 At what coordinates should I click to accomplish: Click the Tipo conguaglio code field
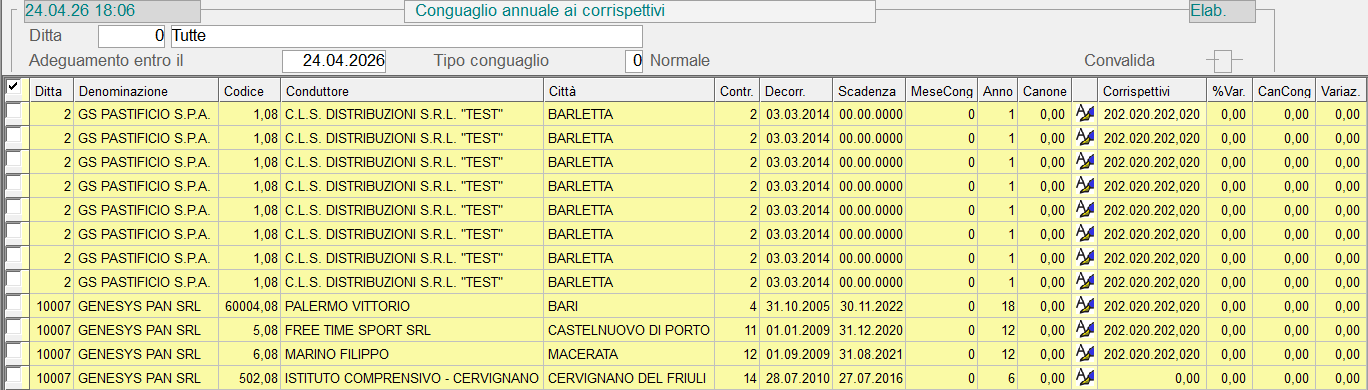634,61
